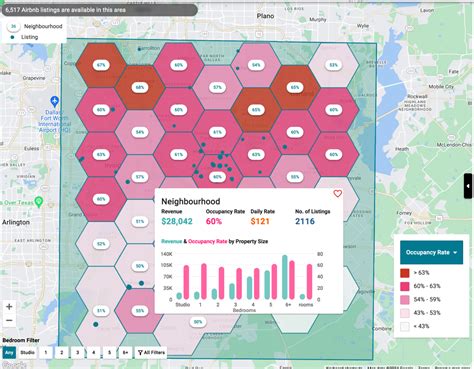Filter listings to 2 bedrooms
474x369 pixels.
pyautogui.click(x=62, y=353)
